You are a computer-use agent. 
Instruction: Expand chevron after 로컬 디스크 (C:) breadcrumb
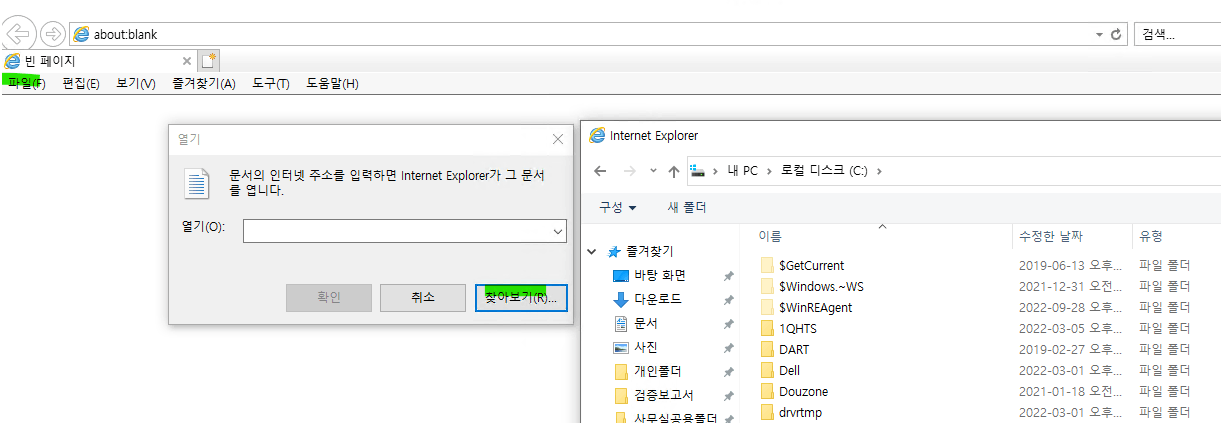coord(879,171)
